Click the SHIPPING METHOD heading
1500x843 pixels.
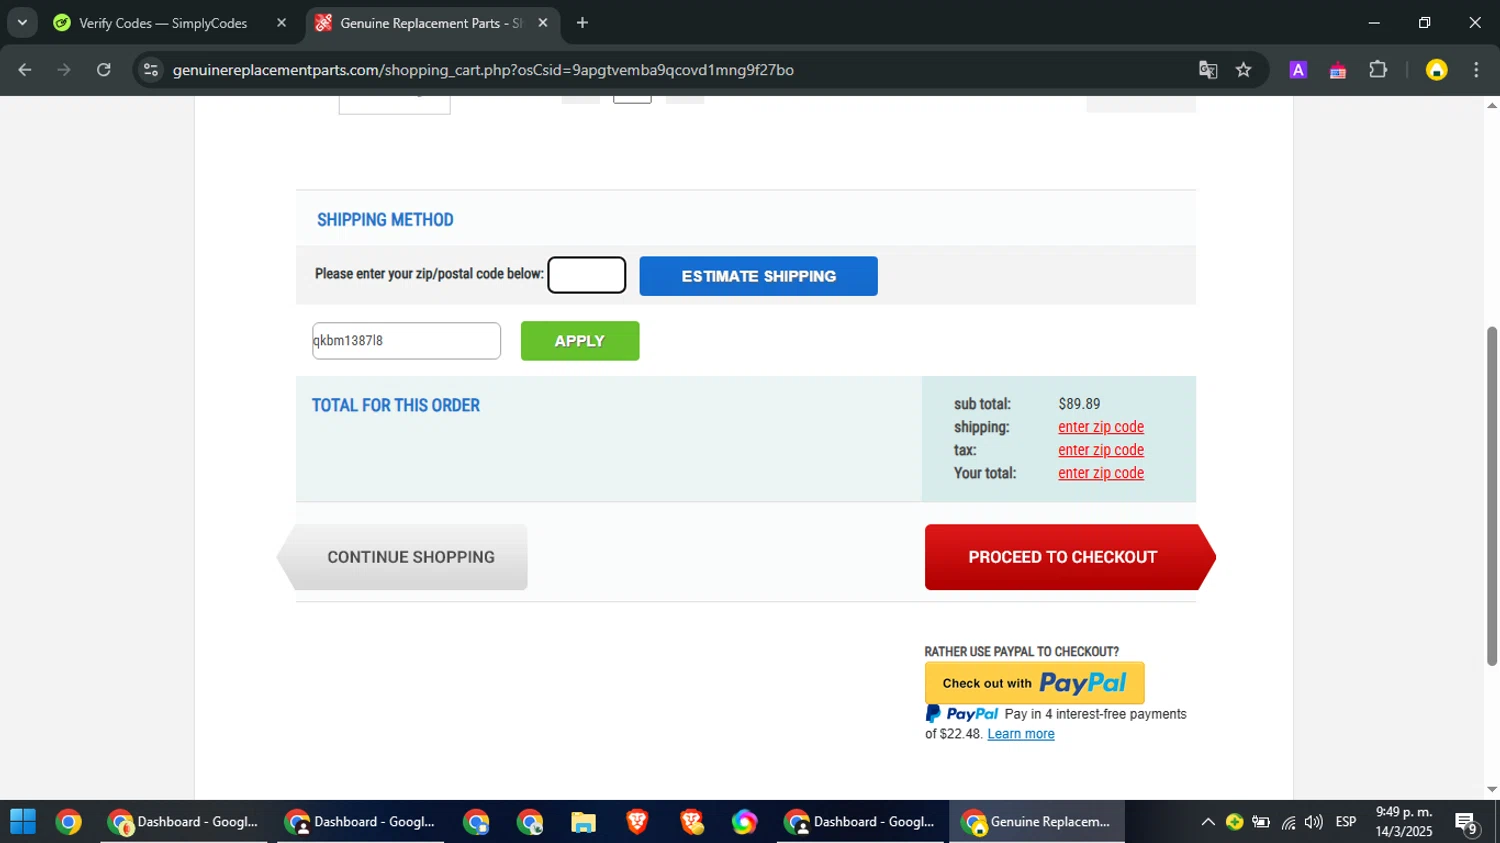[385, 220]
